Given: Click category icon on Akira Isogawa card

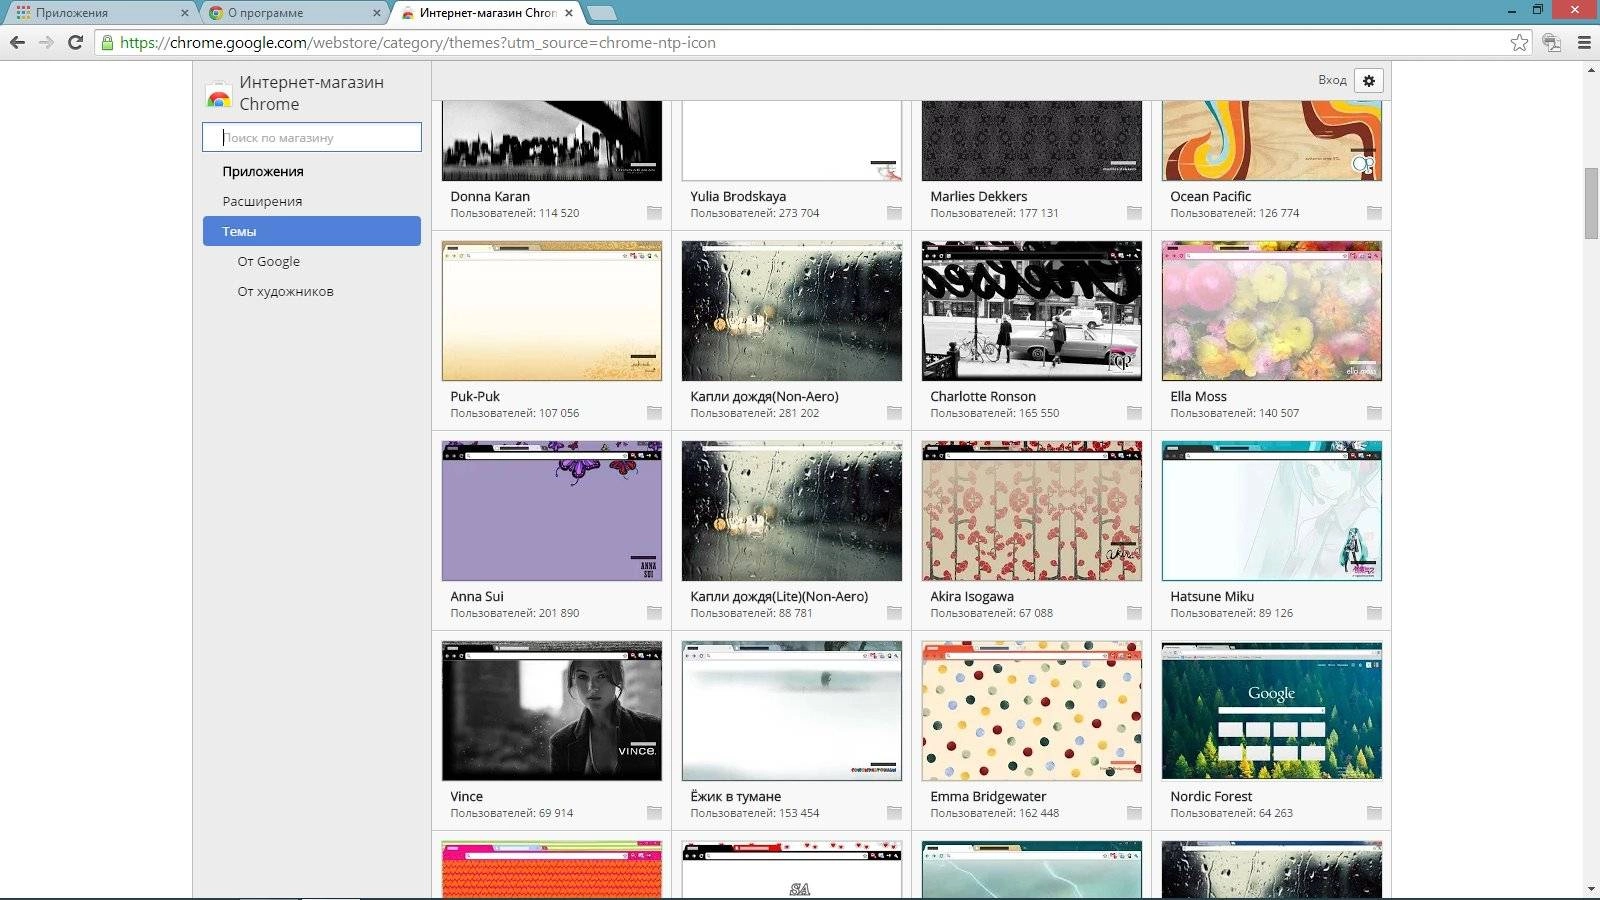Looking at the screenshot, I should (x=1134, y=613).
